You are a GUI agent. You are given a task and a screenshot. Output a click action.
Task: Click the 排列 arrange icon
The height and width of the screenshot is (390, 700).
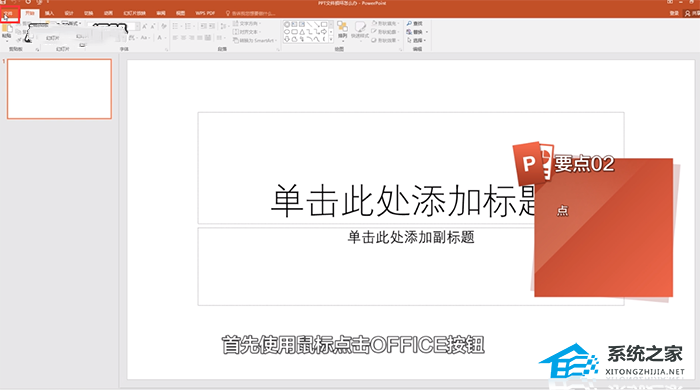click(x=342, y=30)
